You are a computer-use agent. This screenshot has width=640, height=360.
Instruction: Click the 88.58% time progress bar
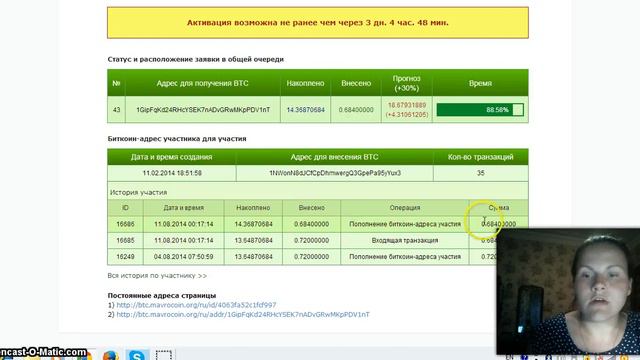click(480, 109)
